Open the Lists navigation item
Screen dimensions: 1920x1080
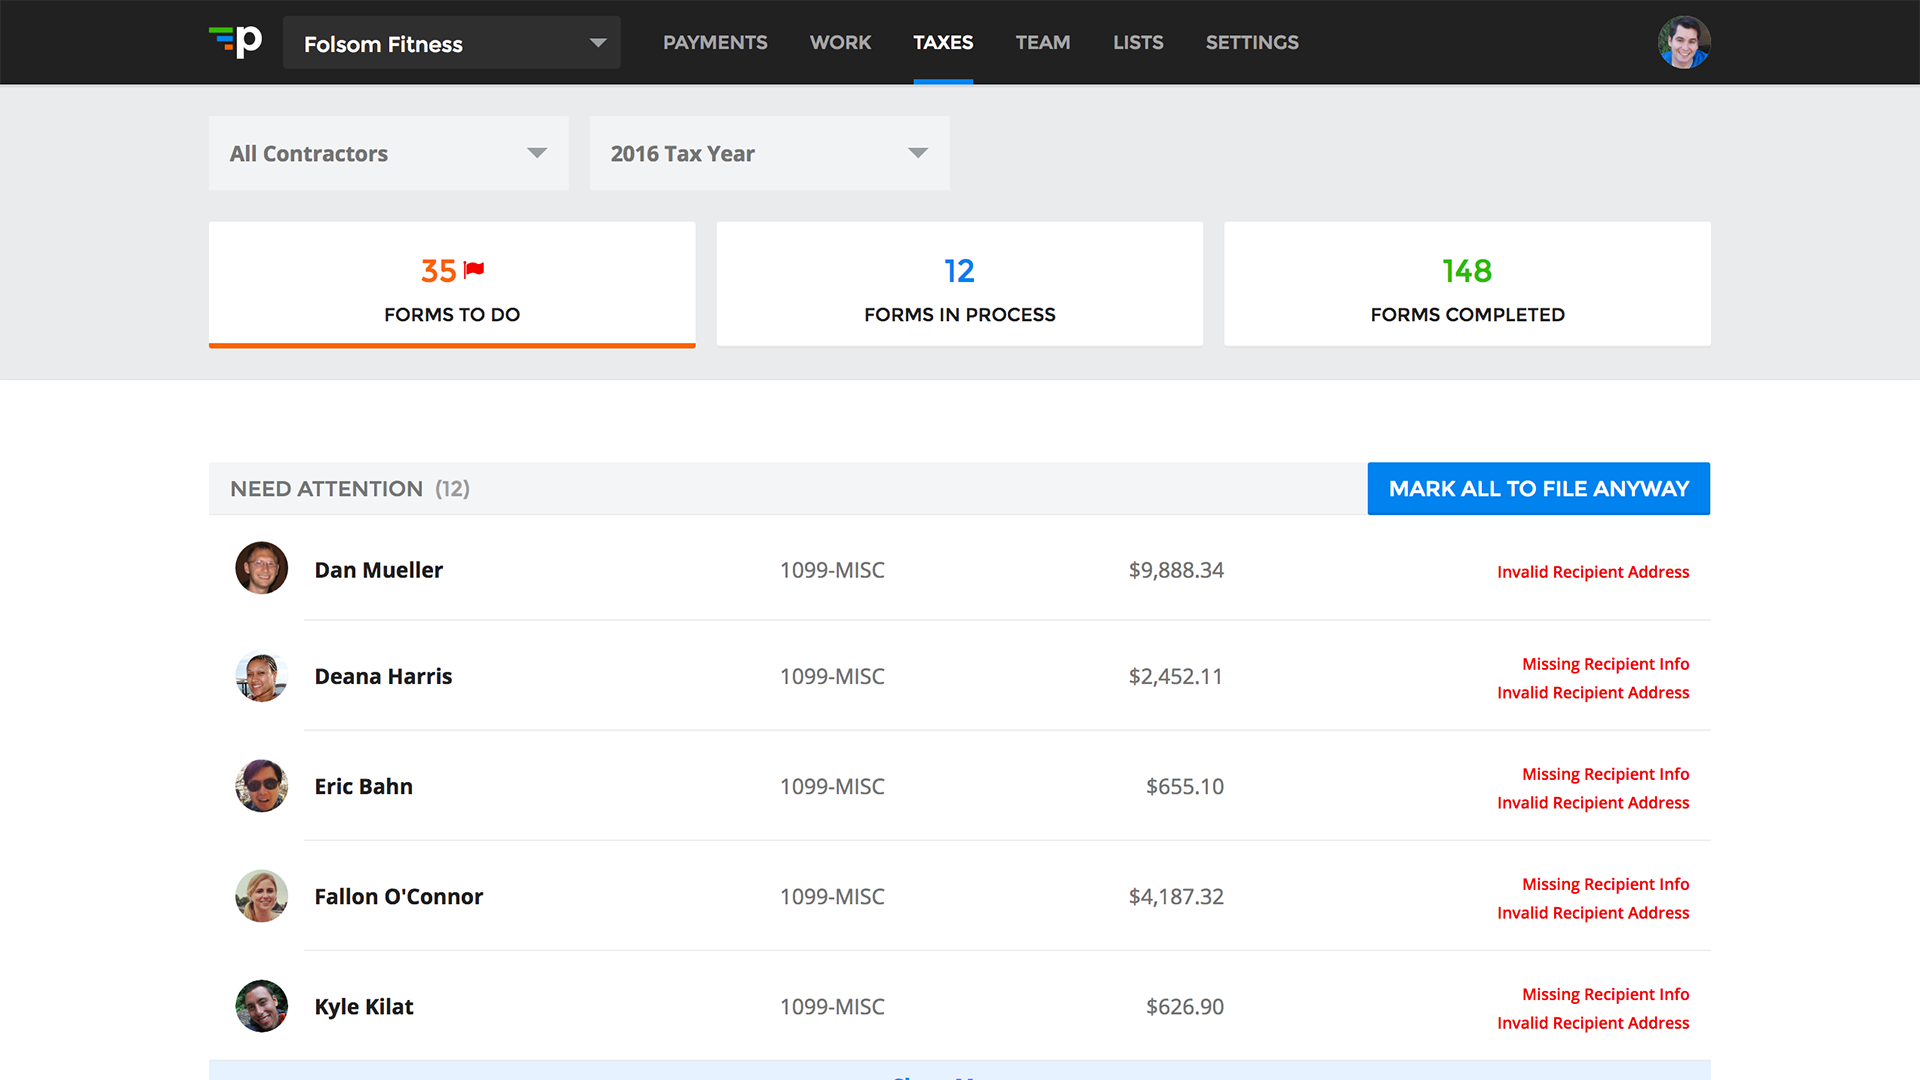(x=1137, y=42)
